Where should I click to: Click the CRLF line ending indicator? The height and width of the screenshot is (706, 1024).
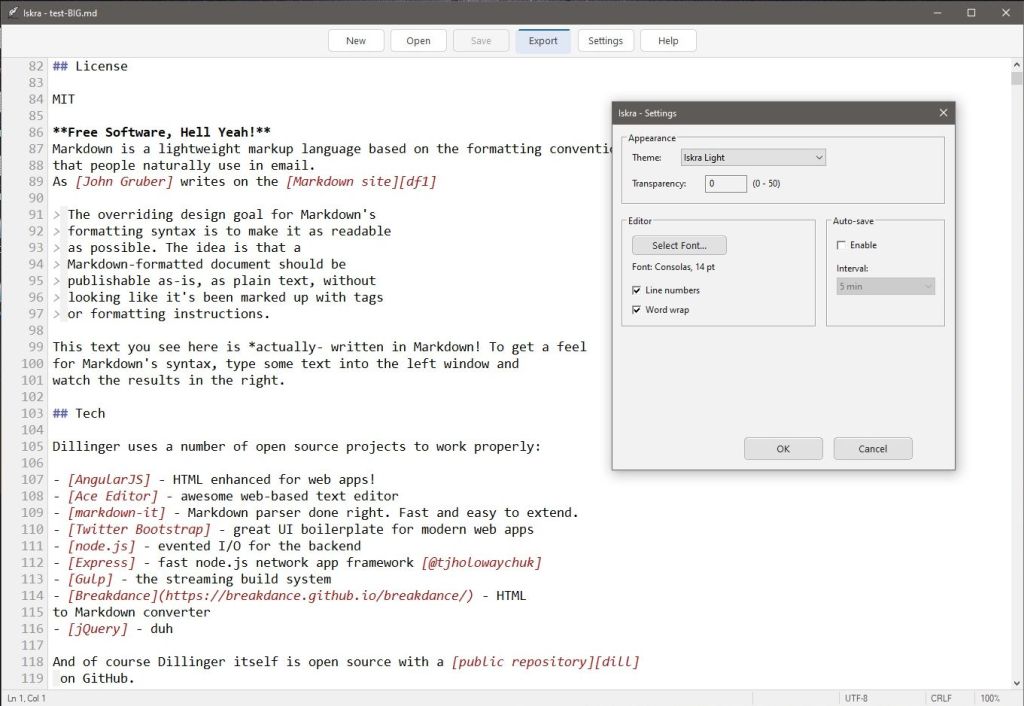tap(940, 698)
